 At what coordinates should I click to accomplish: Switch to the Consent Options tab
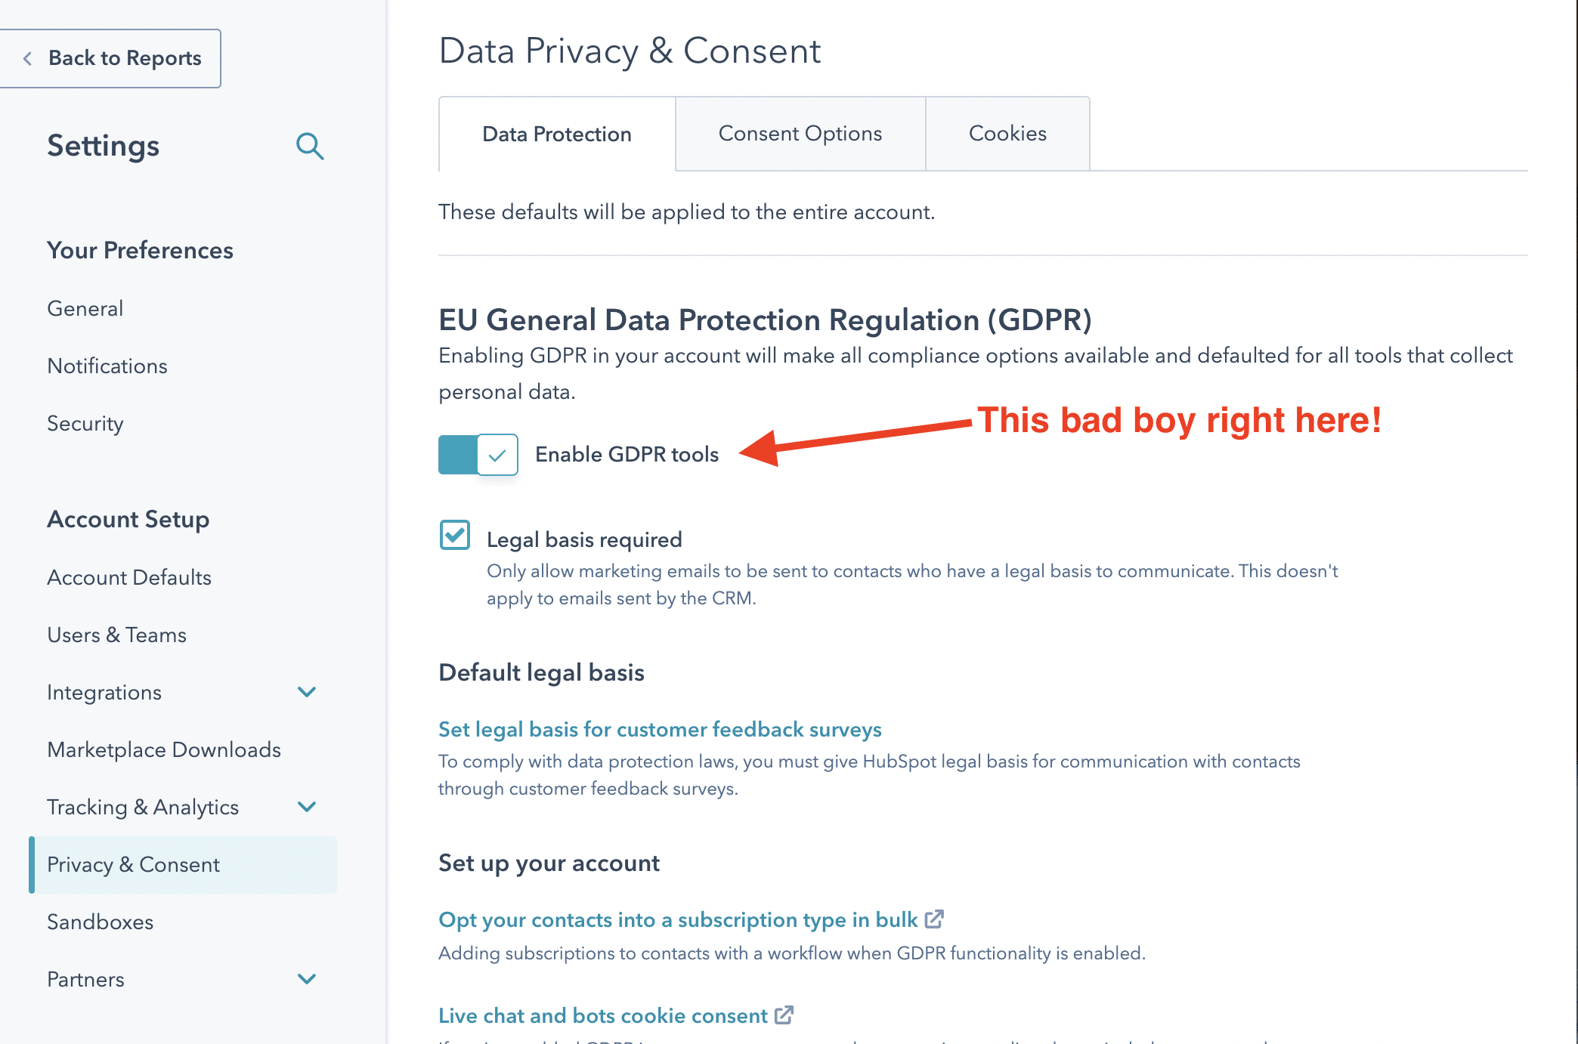point(799,133)
